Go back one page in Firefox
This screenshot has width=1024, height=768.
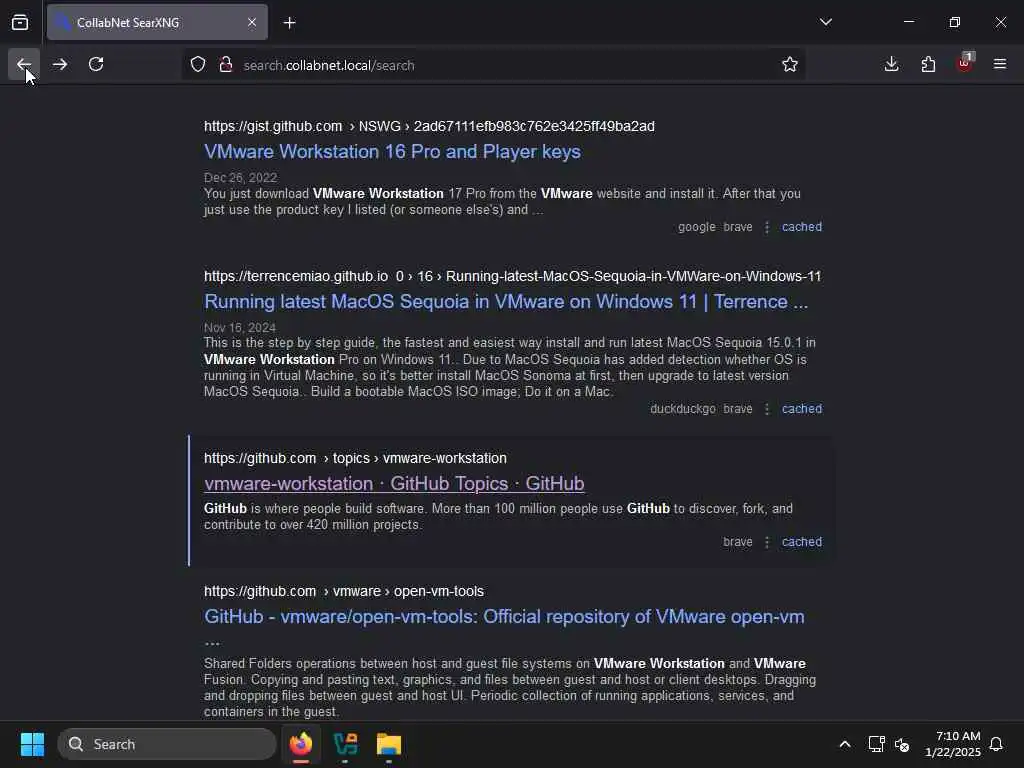[x=24, y=64]
